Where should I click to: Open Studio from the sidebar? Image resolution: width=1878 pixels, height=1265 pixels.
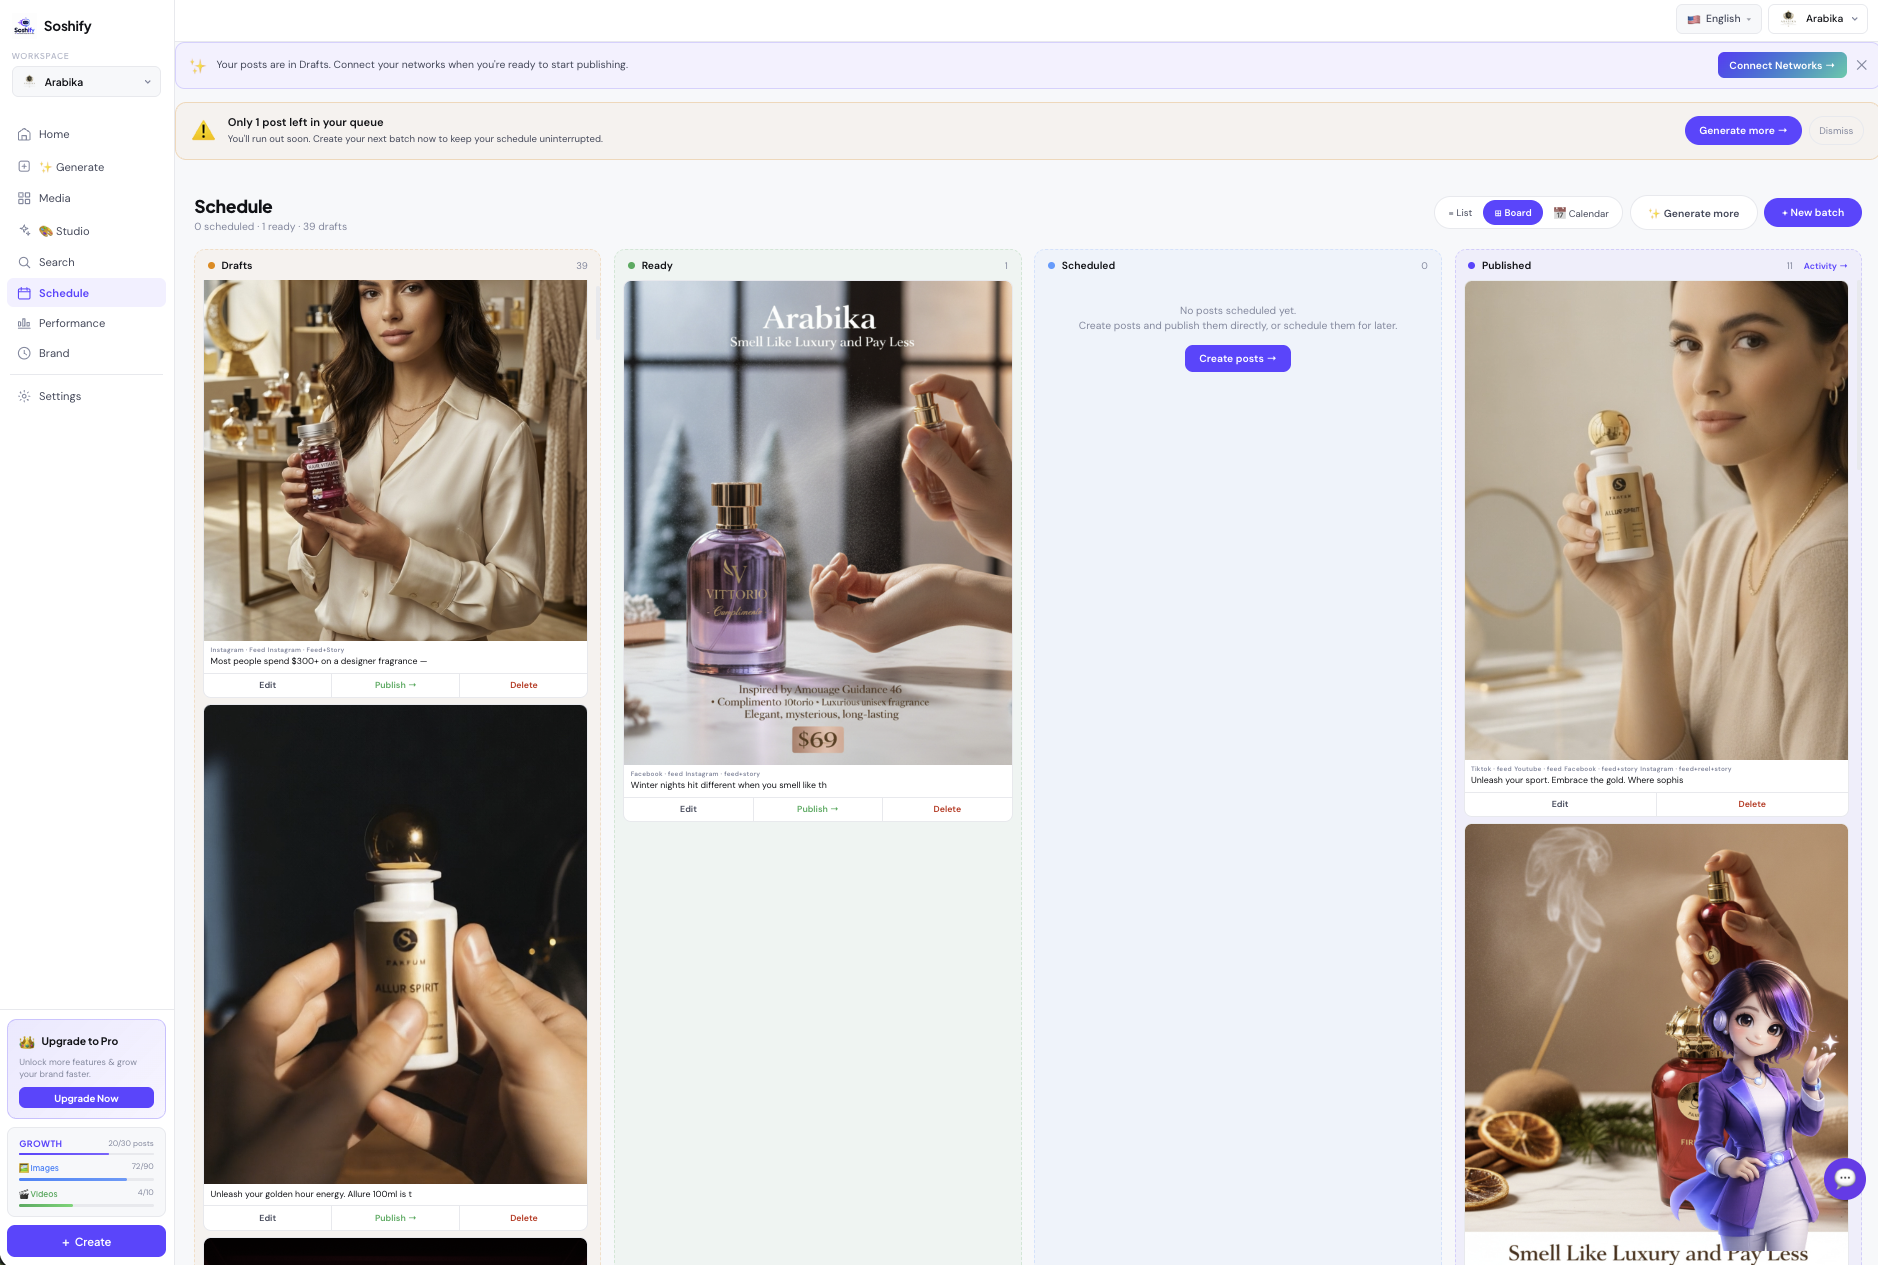[x=86, y=231]
